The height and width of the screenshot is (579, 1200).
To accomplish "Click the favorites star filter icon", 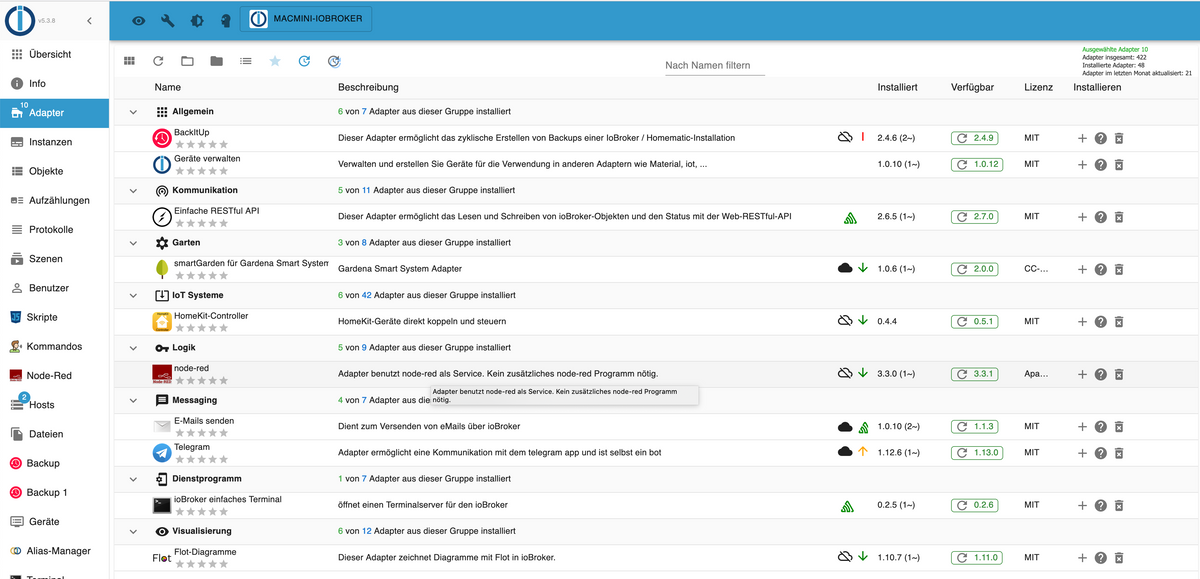I will point(275,61).
